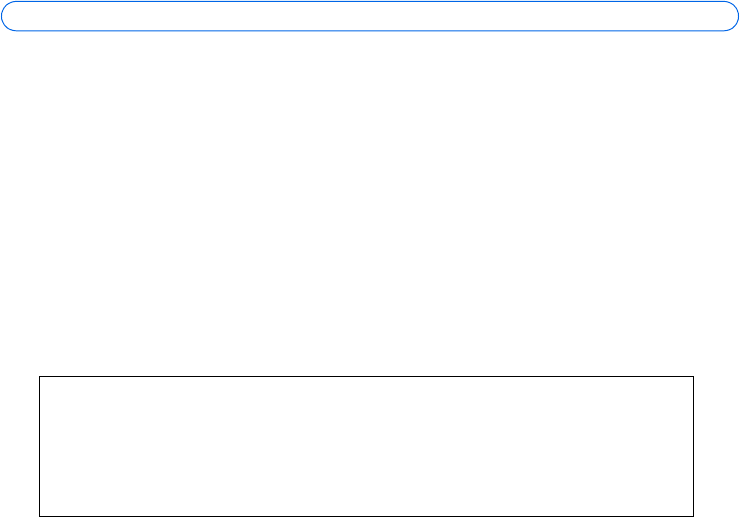Screen dimensions: 740x517
Task: Click the left edge of the bordered box
Action: [x=39, y=446]
